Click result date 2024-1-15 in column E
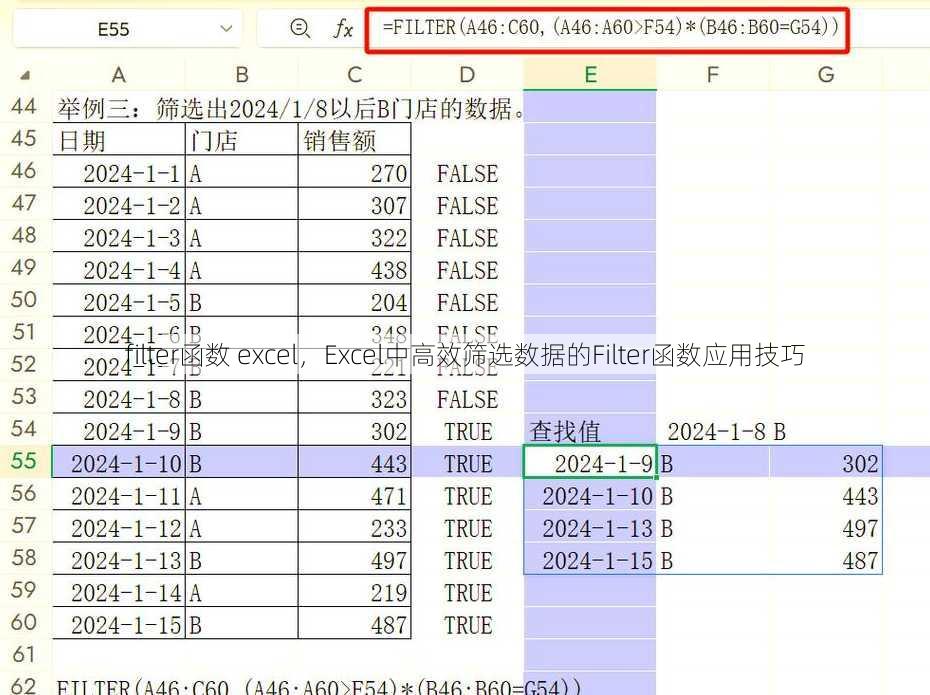Screen dimensions: 930x695 (x=590, y=559)
